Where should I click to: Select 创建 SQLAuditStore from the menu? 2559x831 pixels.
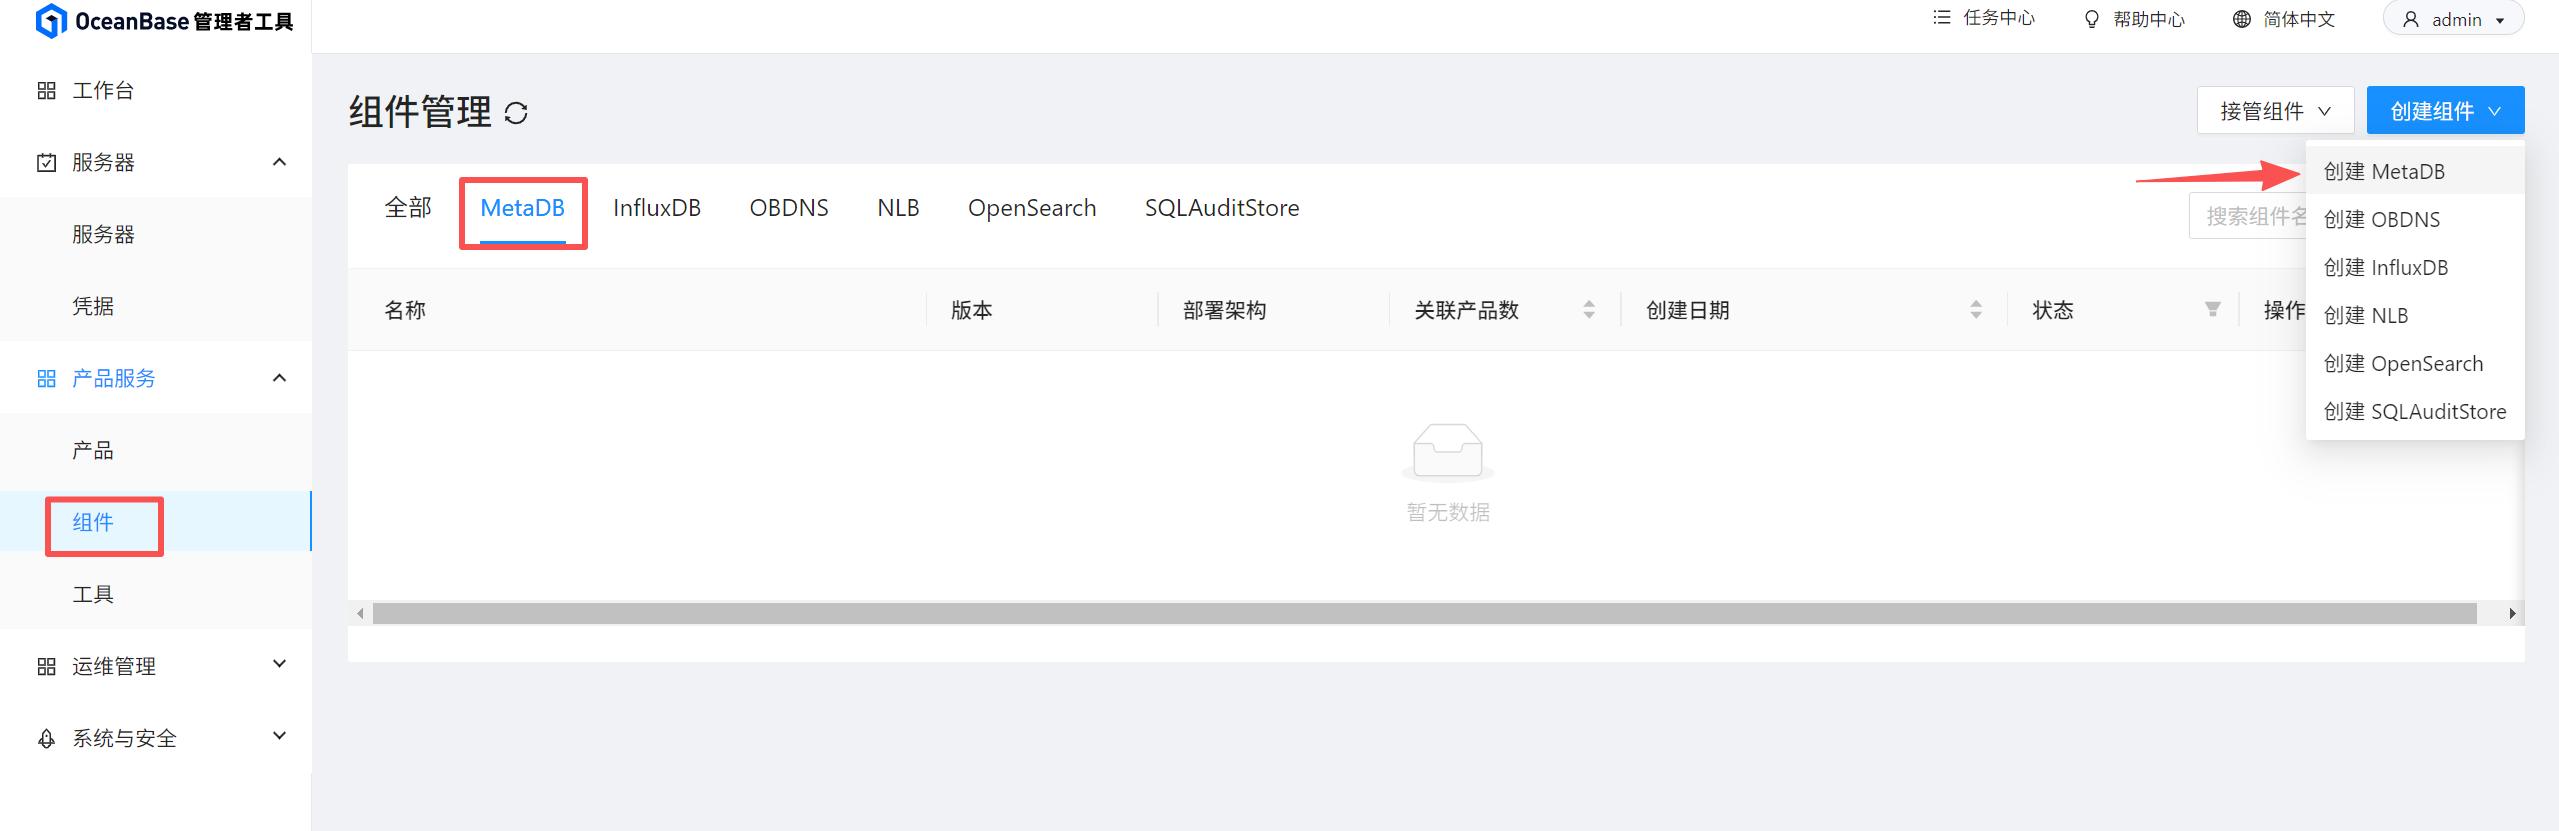pos(2415,412)
